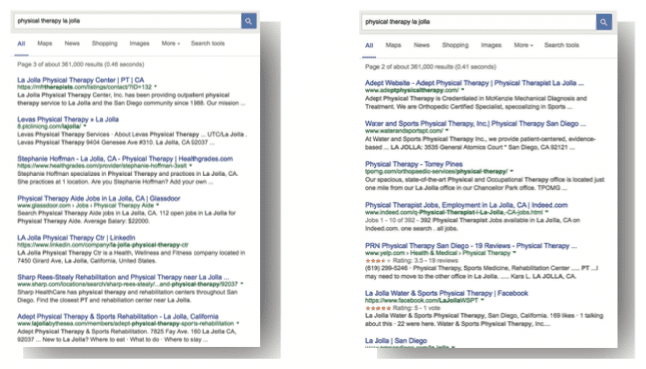Viewport: 646px width, 369px height.
Task: Open Adept Physical Therapy & Sports Rehabilitation result
Action: [x=118, y=317]
